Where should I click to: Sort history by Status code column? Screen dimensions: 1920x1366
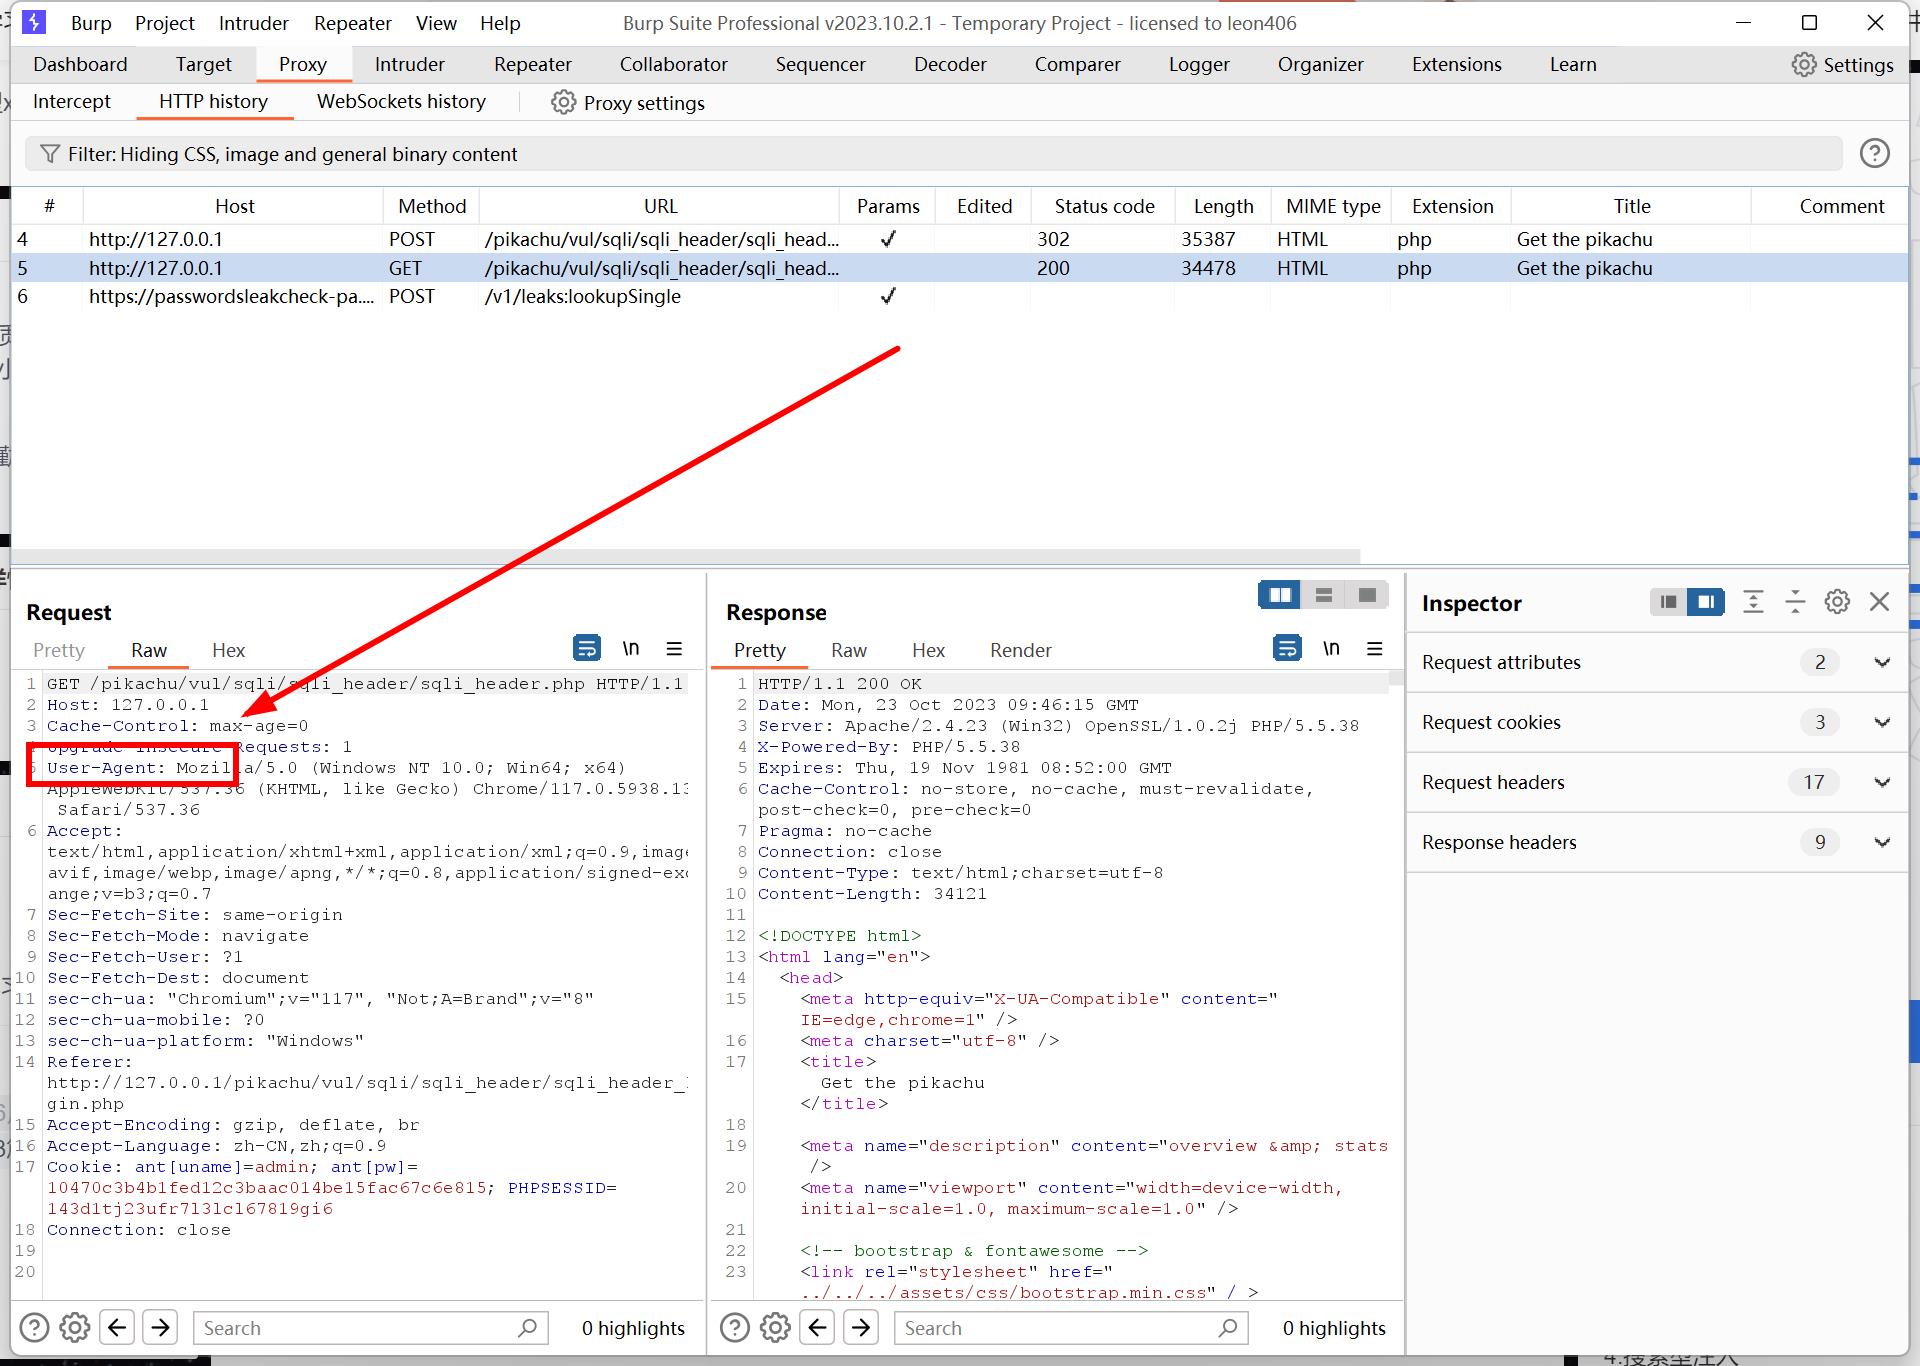click(x=1104, y=206)
